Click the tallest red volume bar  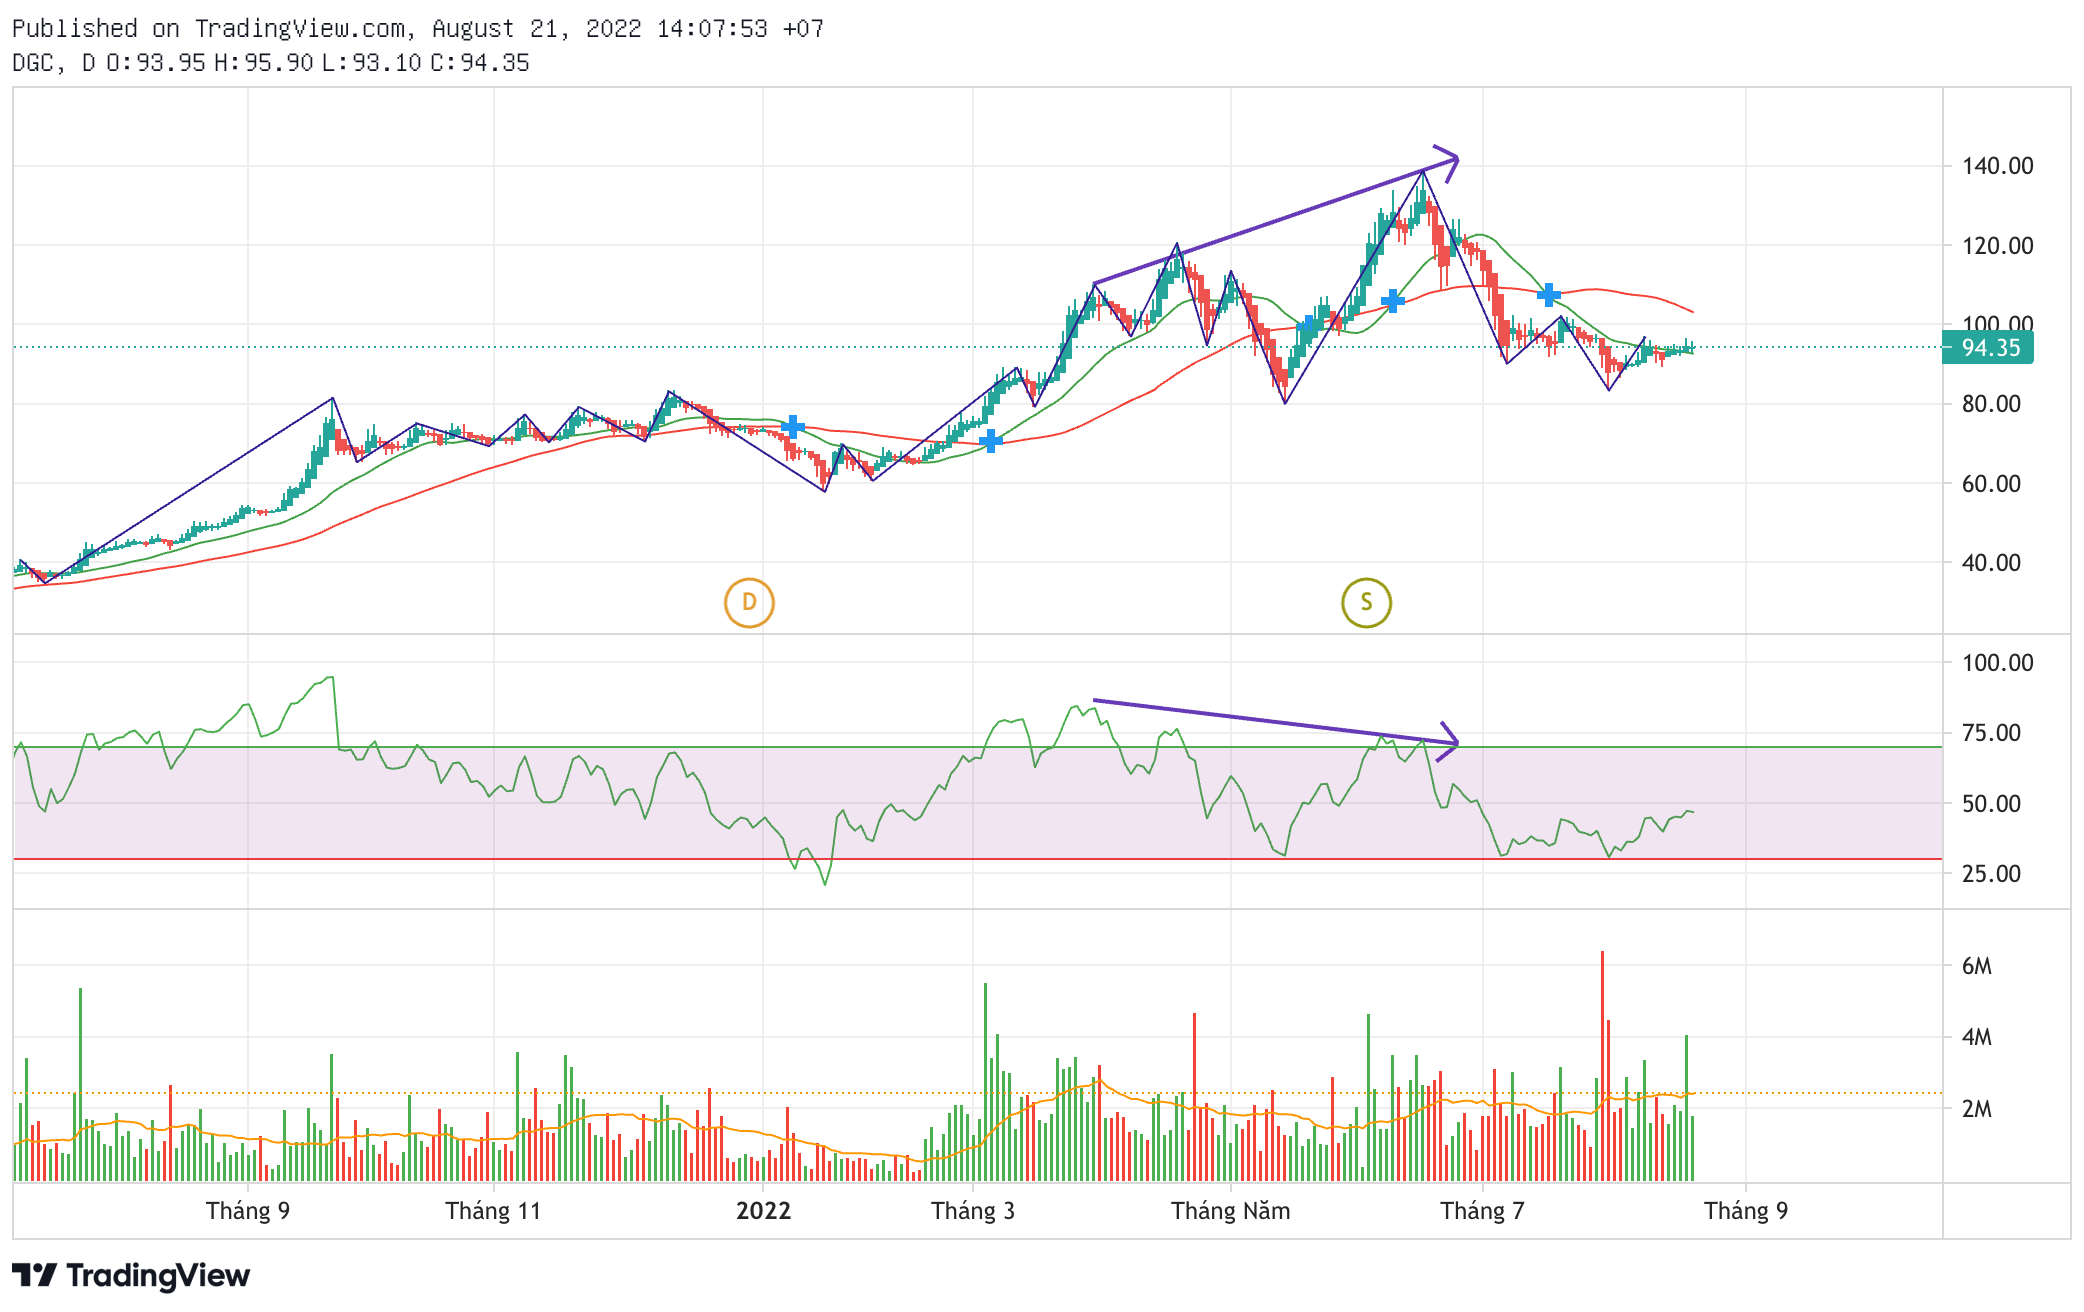pyautogui.click(x=1602, y=1066)
